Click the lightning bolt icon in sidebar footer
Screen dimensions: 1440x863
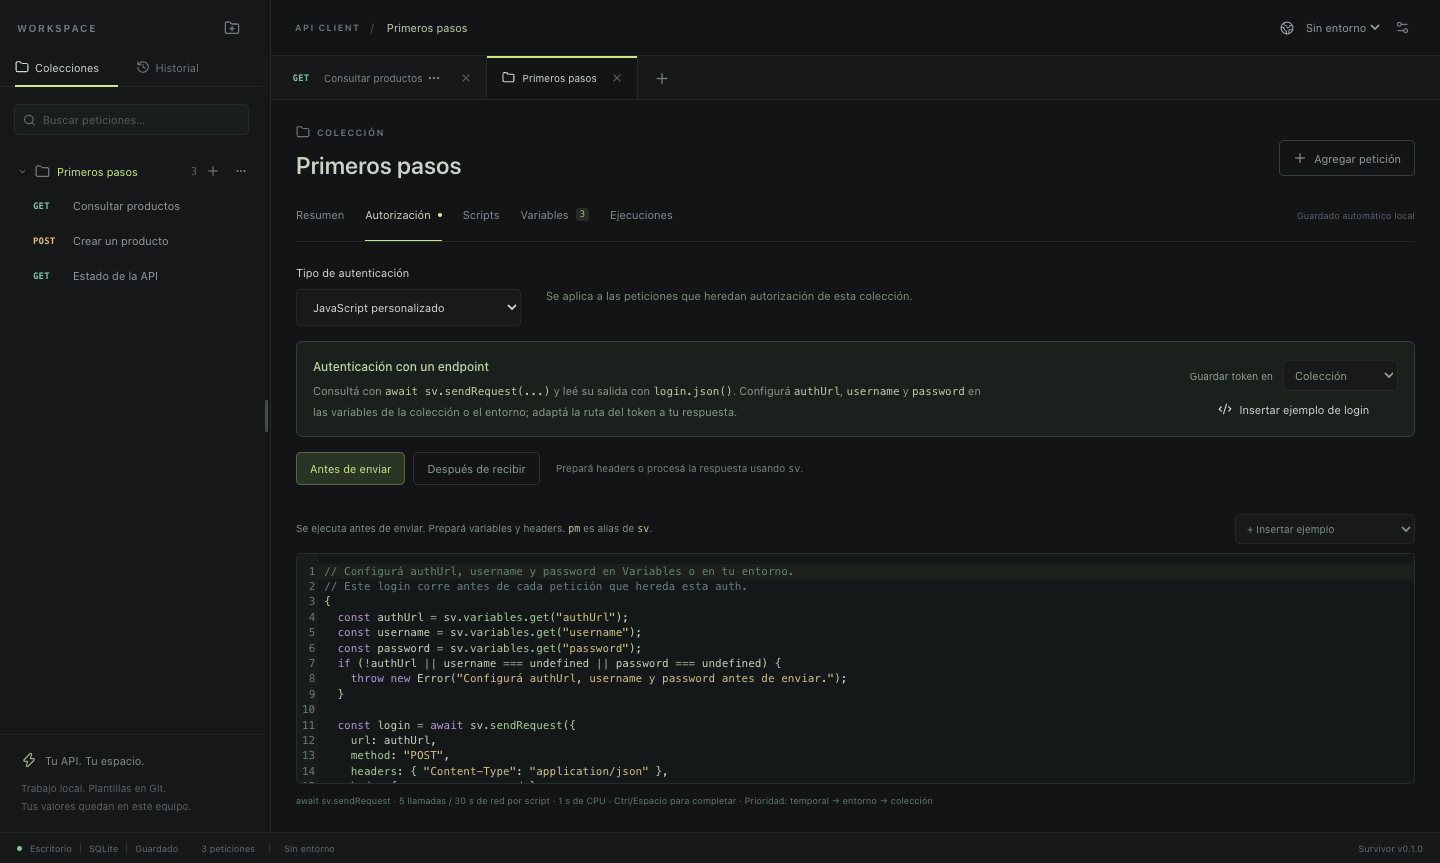click(29, 761)
